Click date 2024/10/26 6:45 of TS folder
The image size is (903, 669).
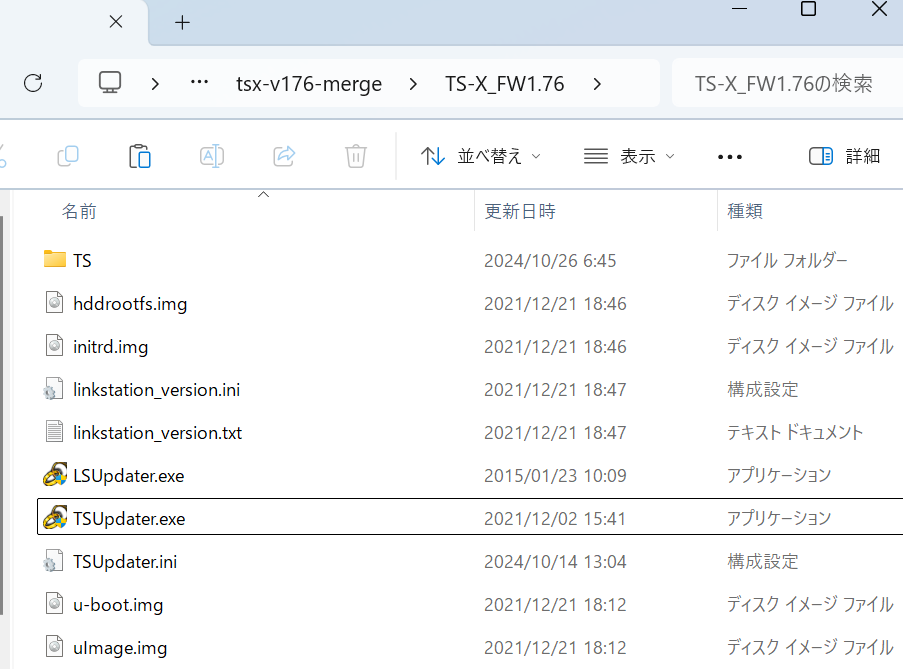click(550, 261)
